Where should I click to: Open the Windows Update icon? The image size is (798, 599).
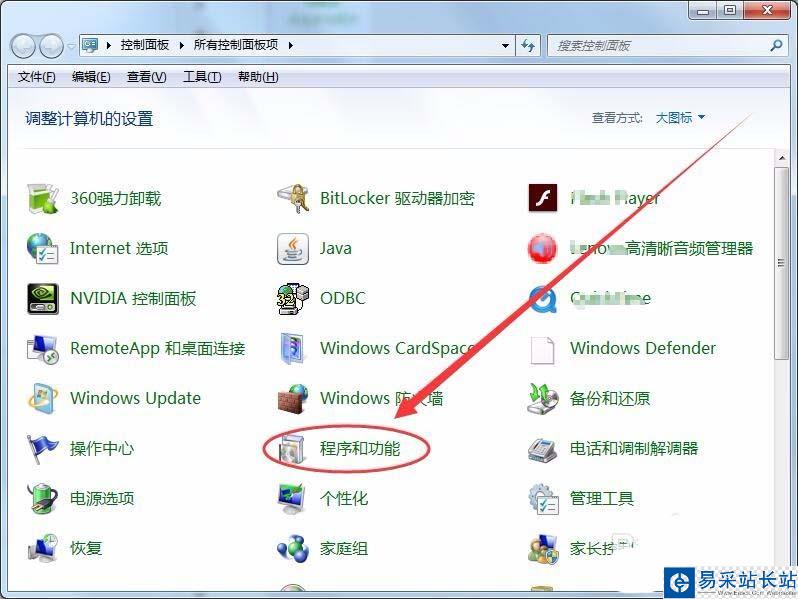(43, 398)
